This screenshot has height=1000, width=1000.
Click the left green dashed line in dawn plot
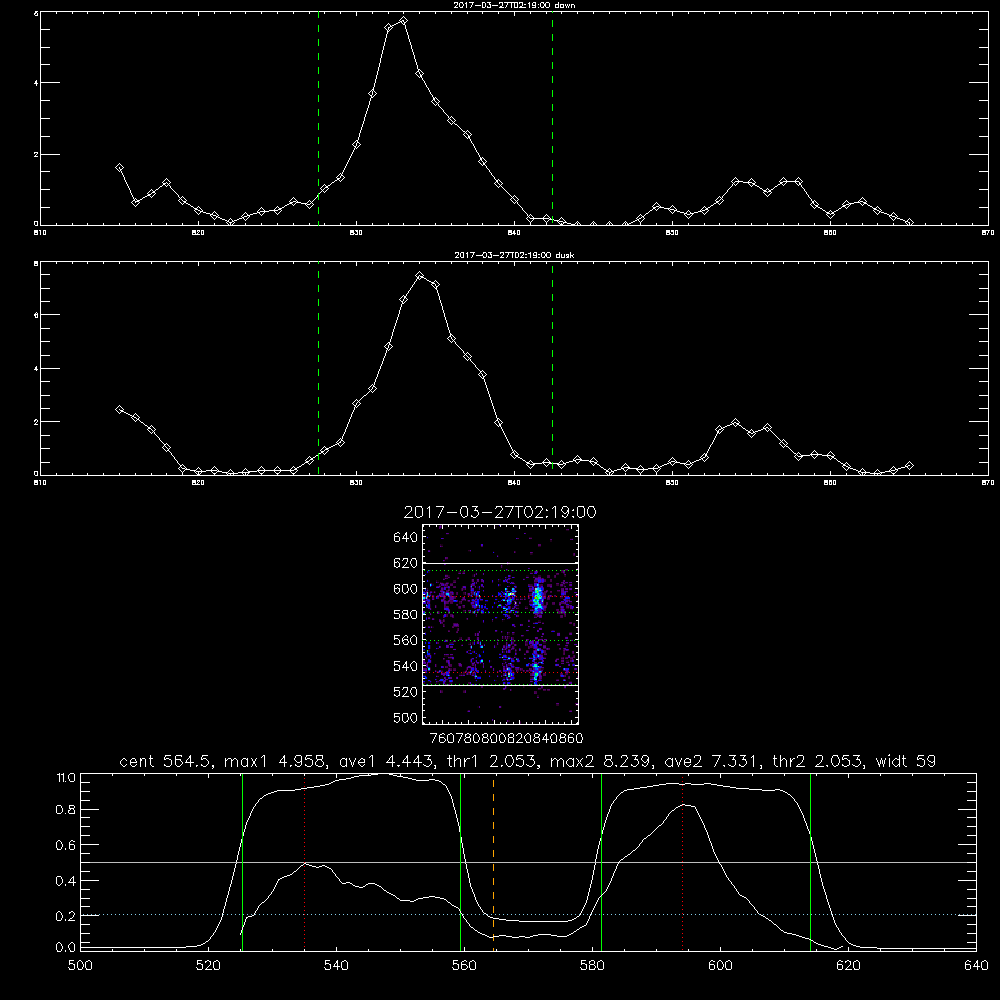coord(318,118)
